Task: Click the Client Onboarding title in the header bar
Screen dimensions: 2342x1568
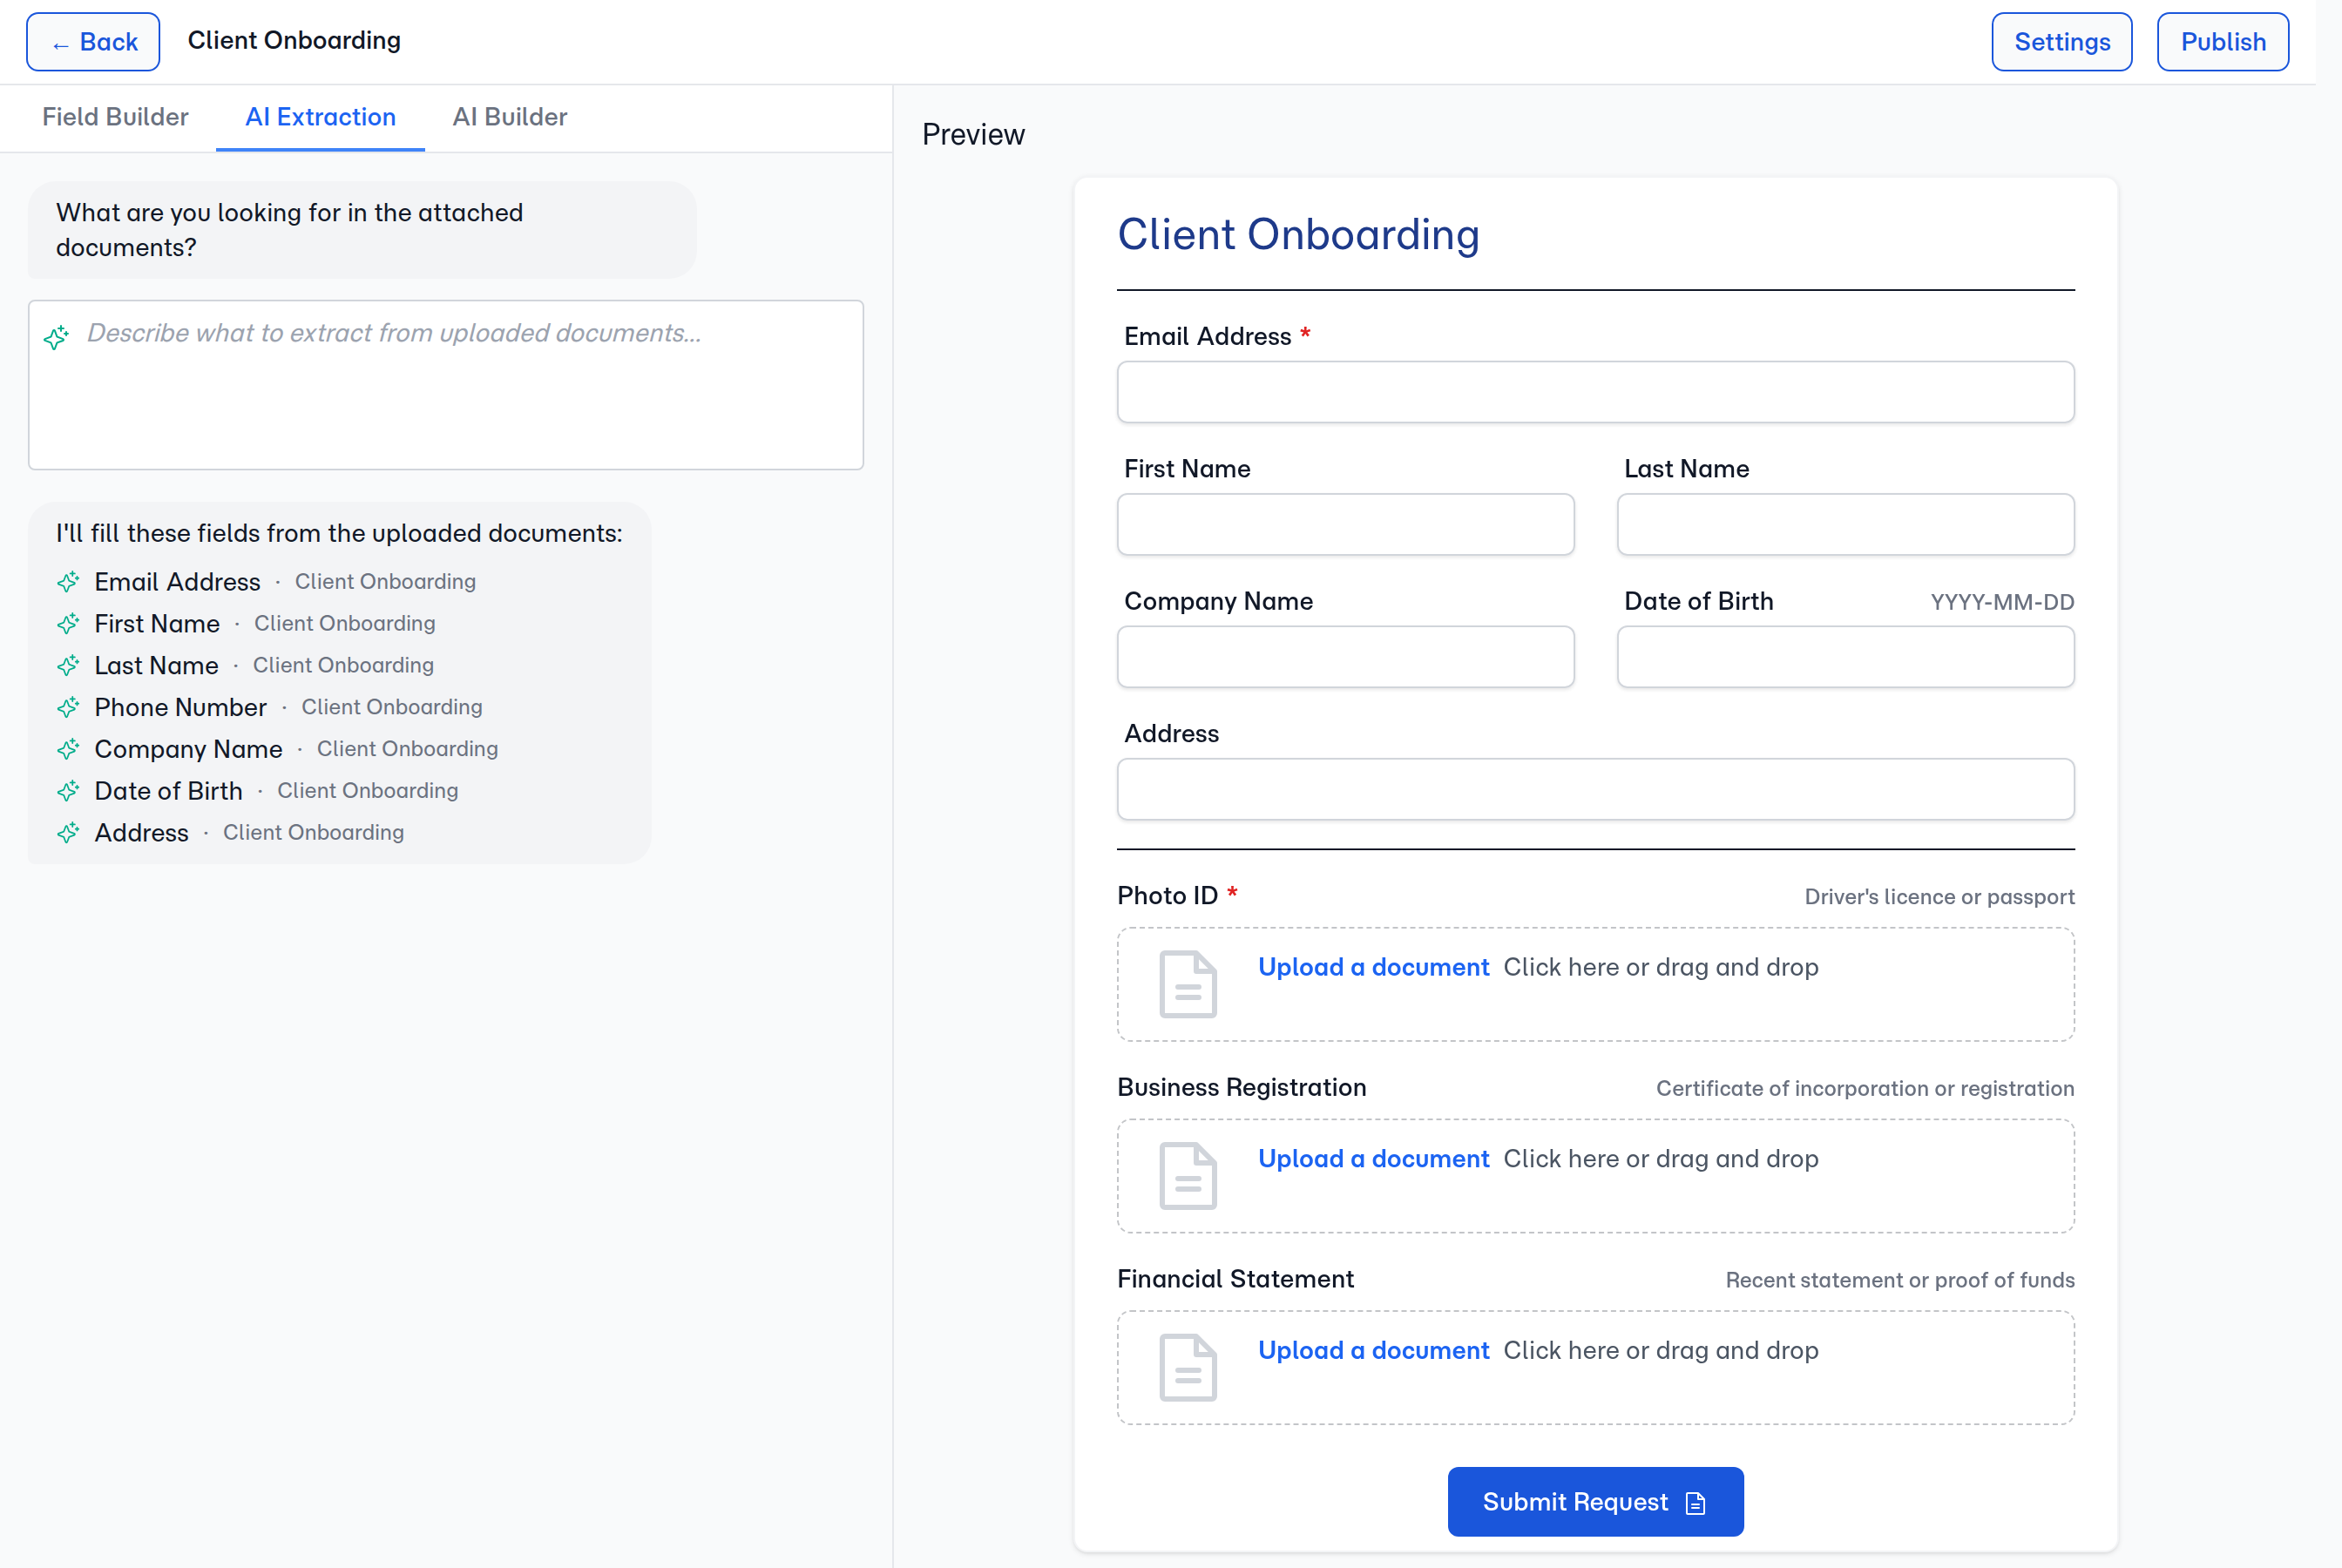Action: click(294, 41)
